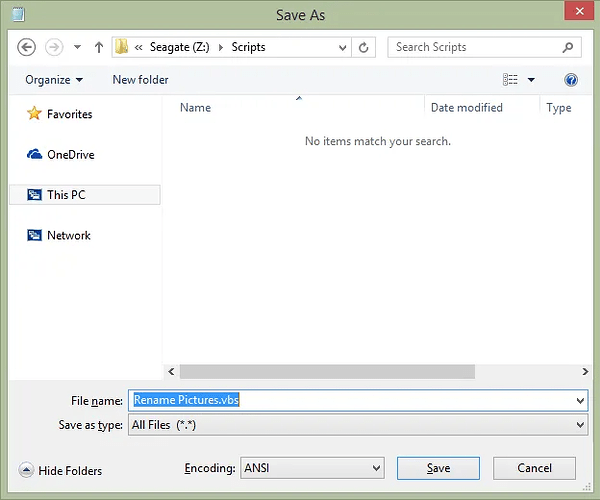
Task: Go up one folder level
Action: (99, 47)
